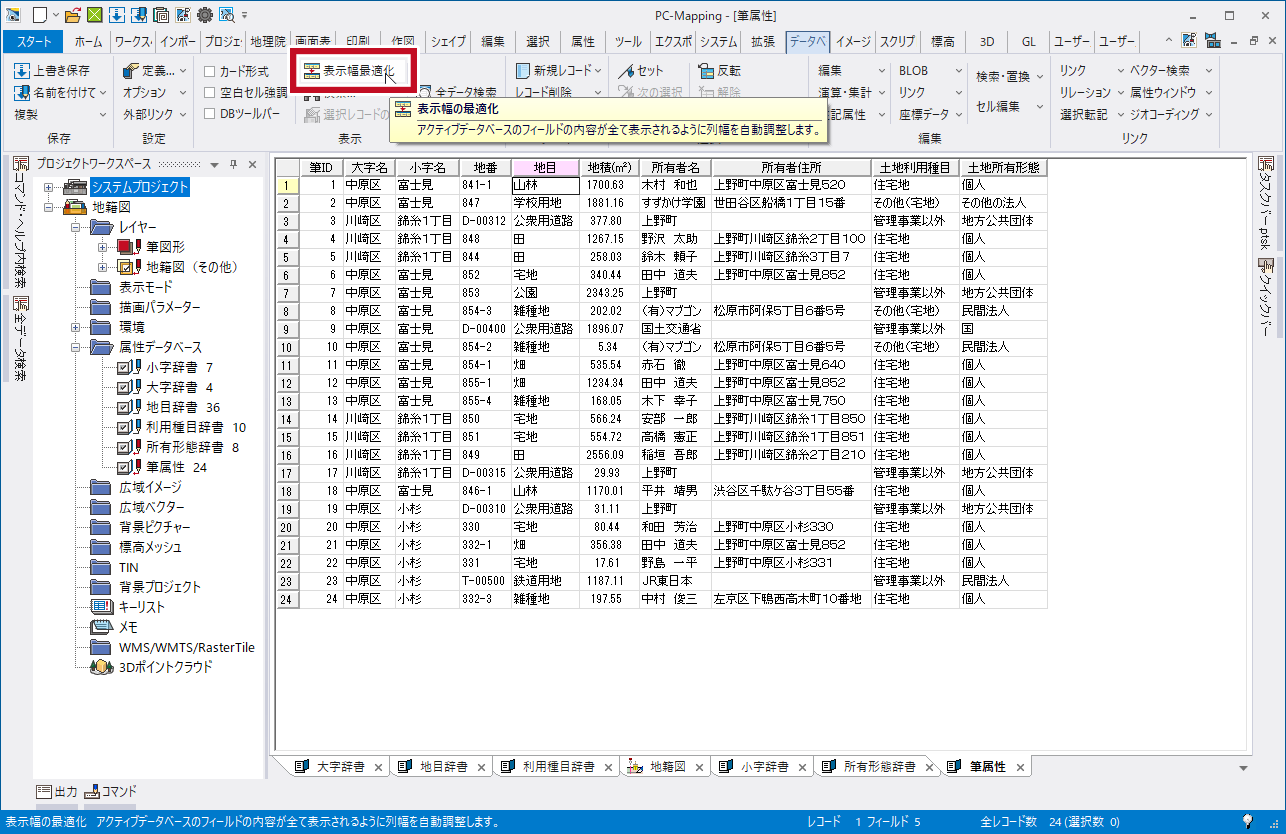1286x834 pixels.
Task: Click the 名前を付けて save-as icon
Action: pos(22,93)
